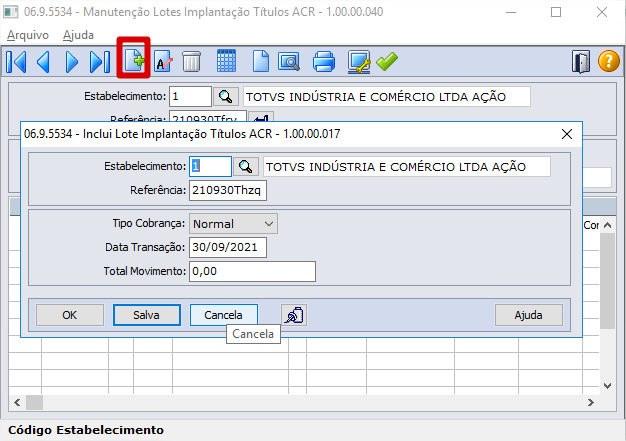This screenshot has width=626, height=441.
Task: Click the blank page icon in toolbar
Action: click(261, 61)
